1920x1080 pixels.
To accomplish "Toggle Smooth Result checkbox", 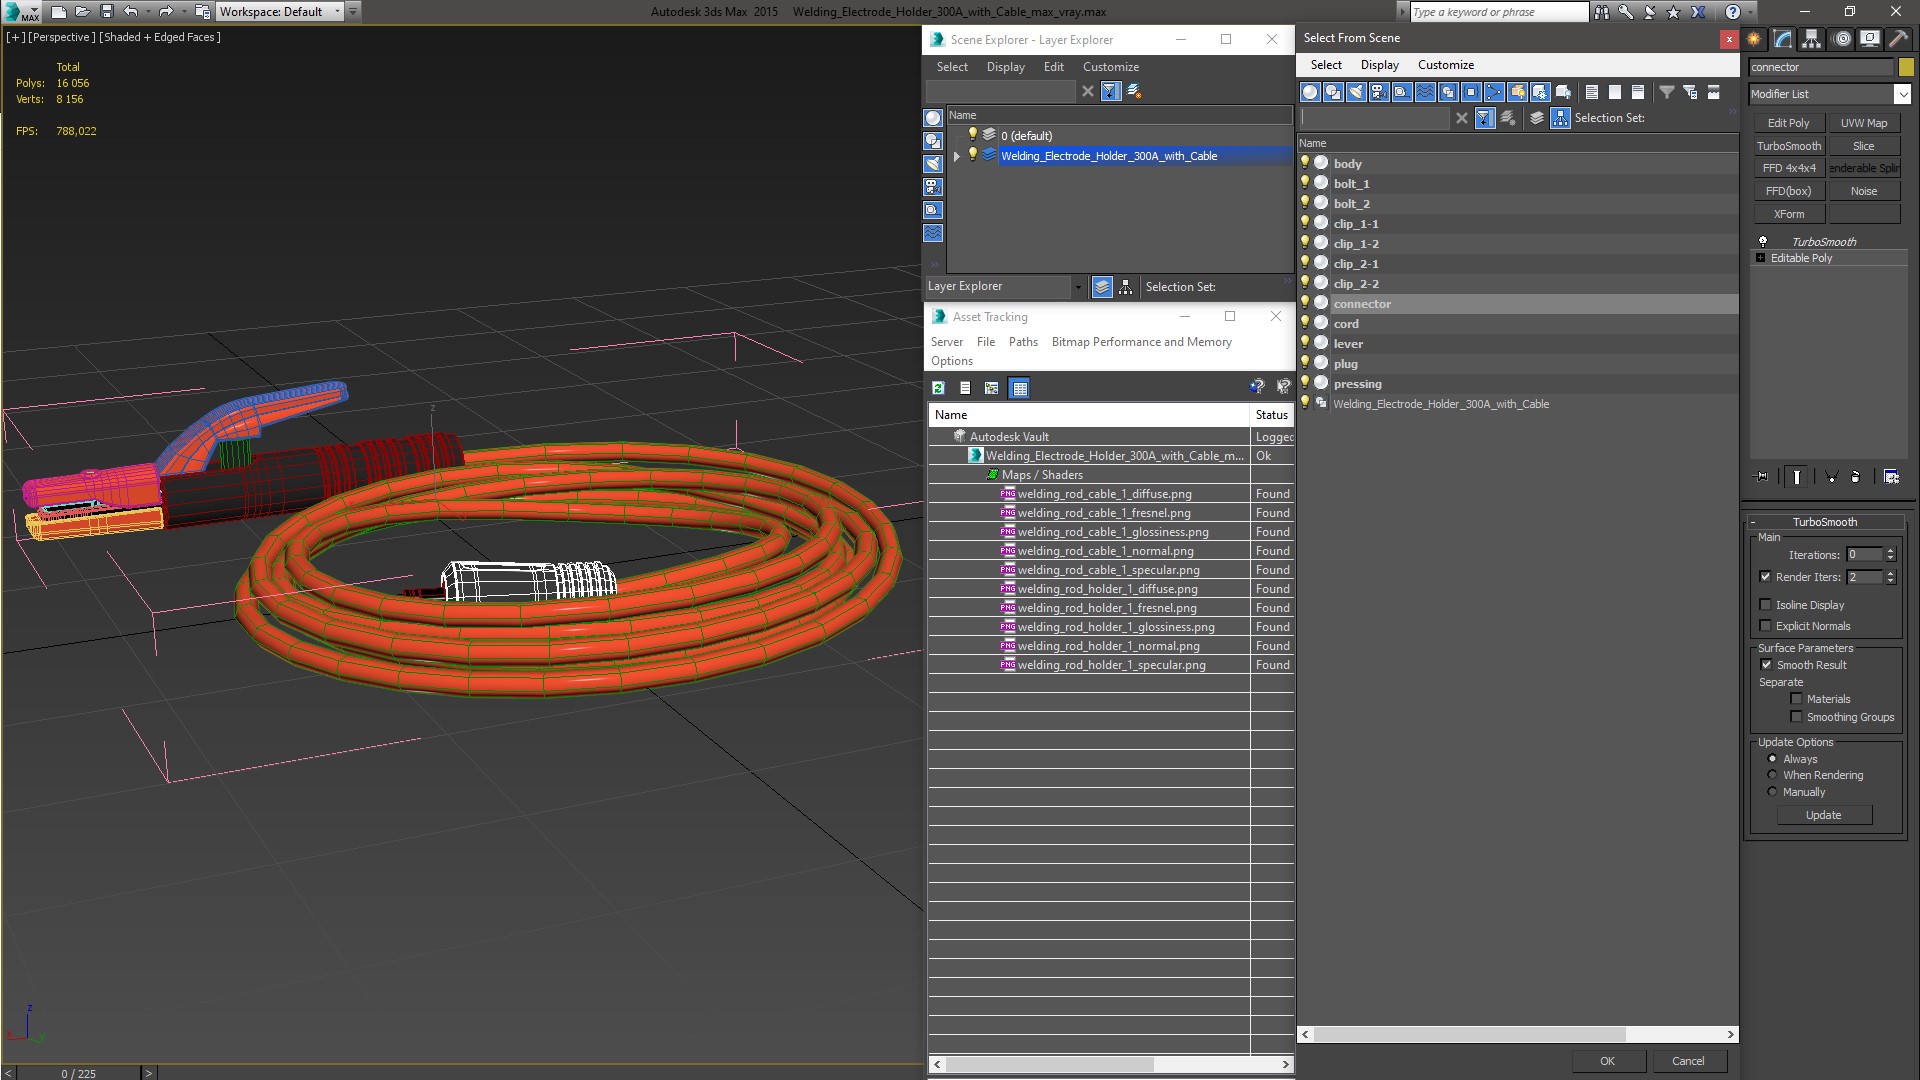I will click(x=1766, y=665).
